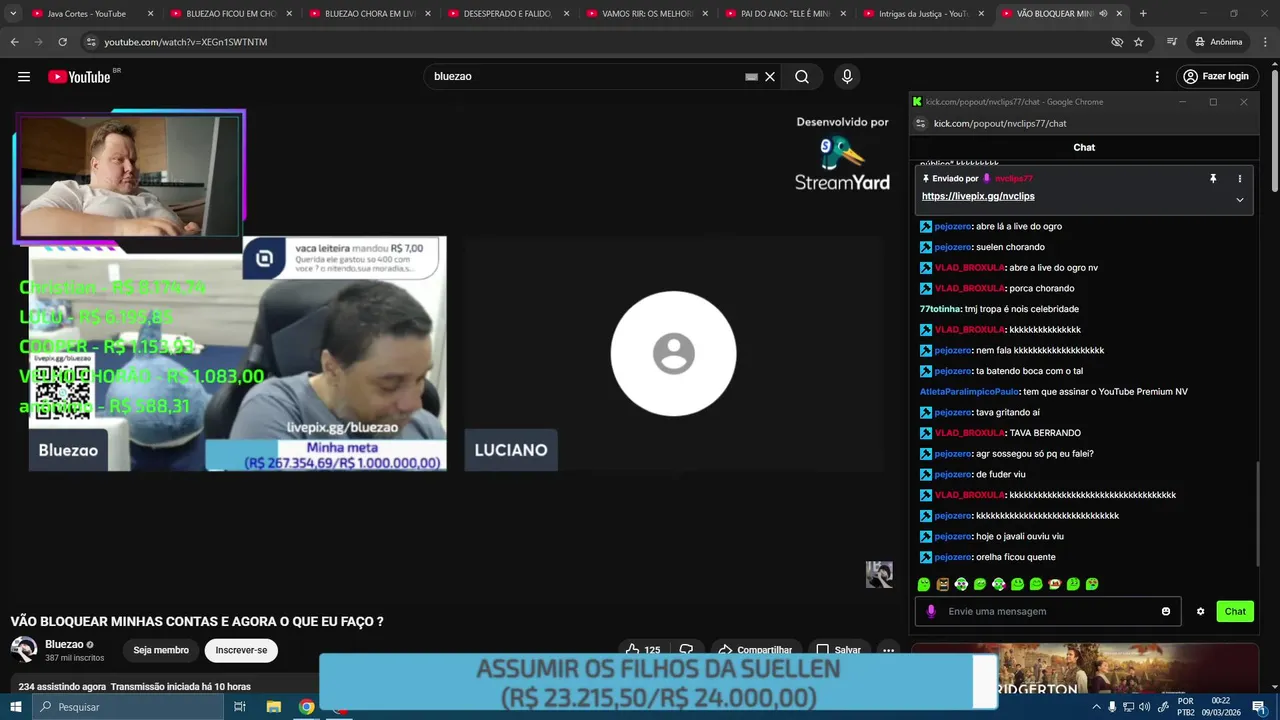1280x720 pixels.
Task: Click VLAD_BROXULA's name on 'porca chorando'
Action: coord(969,288)
